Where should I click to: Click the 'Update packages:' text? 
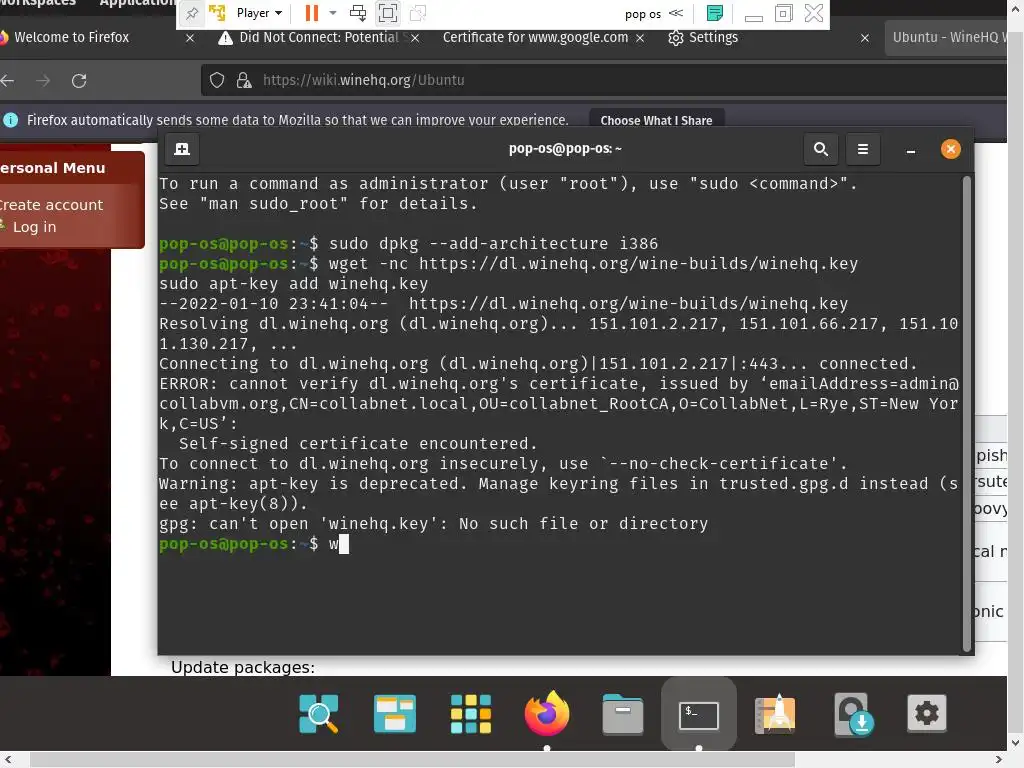click(x=243, y=667)
